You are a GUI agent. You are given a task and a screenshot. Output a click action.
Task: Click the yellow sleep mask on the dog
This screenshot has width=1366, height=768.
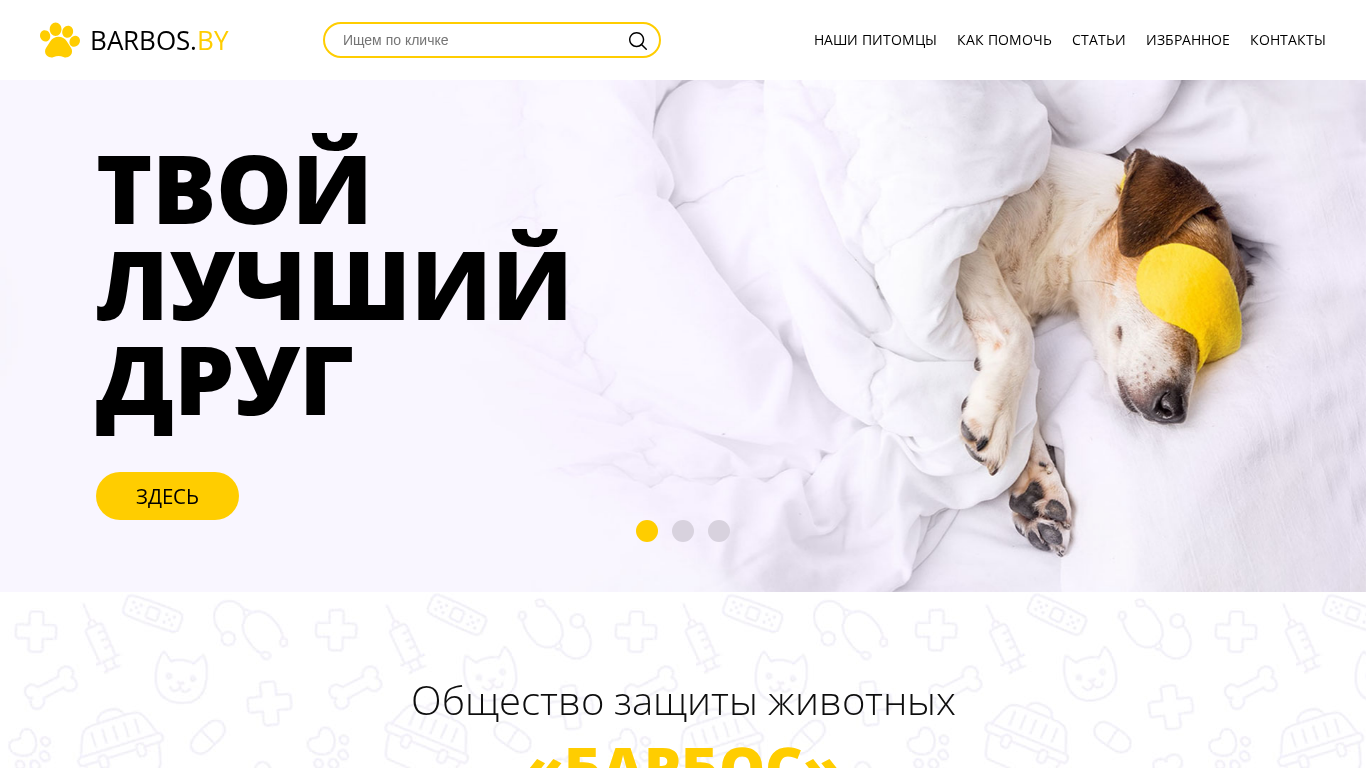tap(1188, 300)
